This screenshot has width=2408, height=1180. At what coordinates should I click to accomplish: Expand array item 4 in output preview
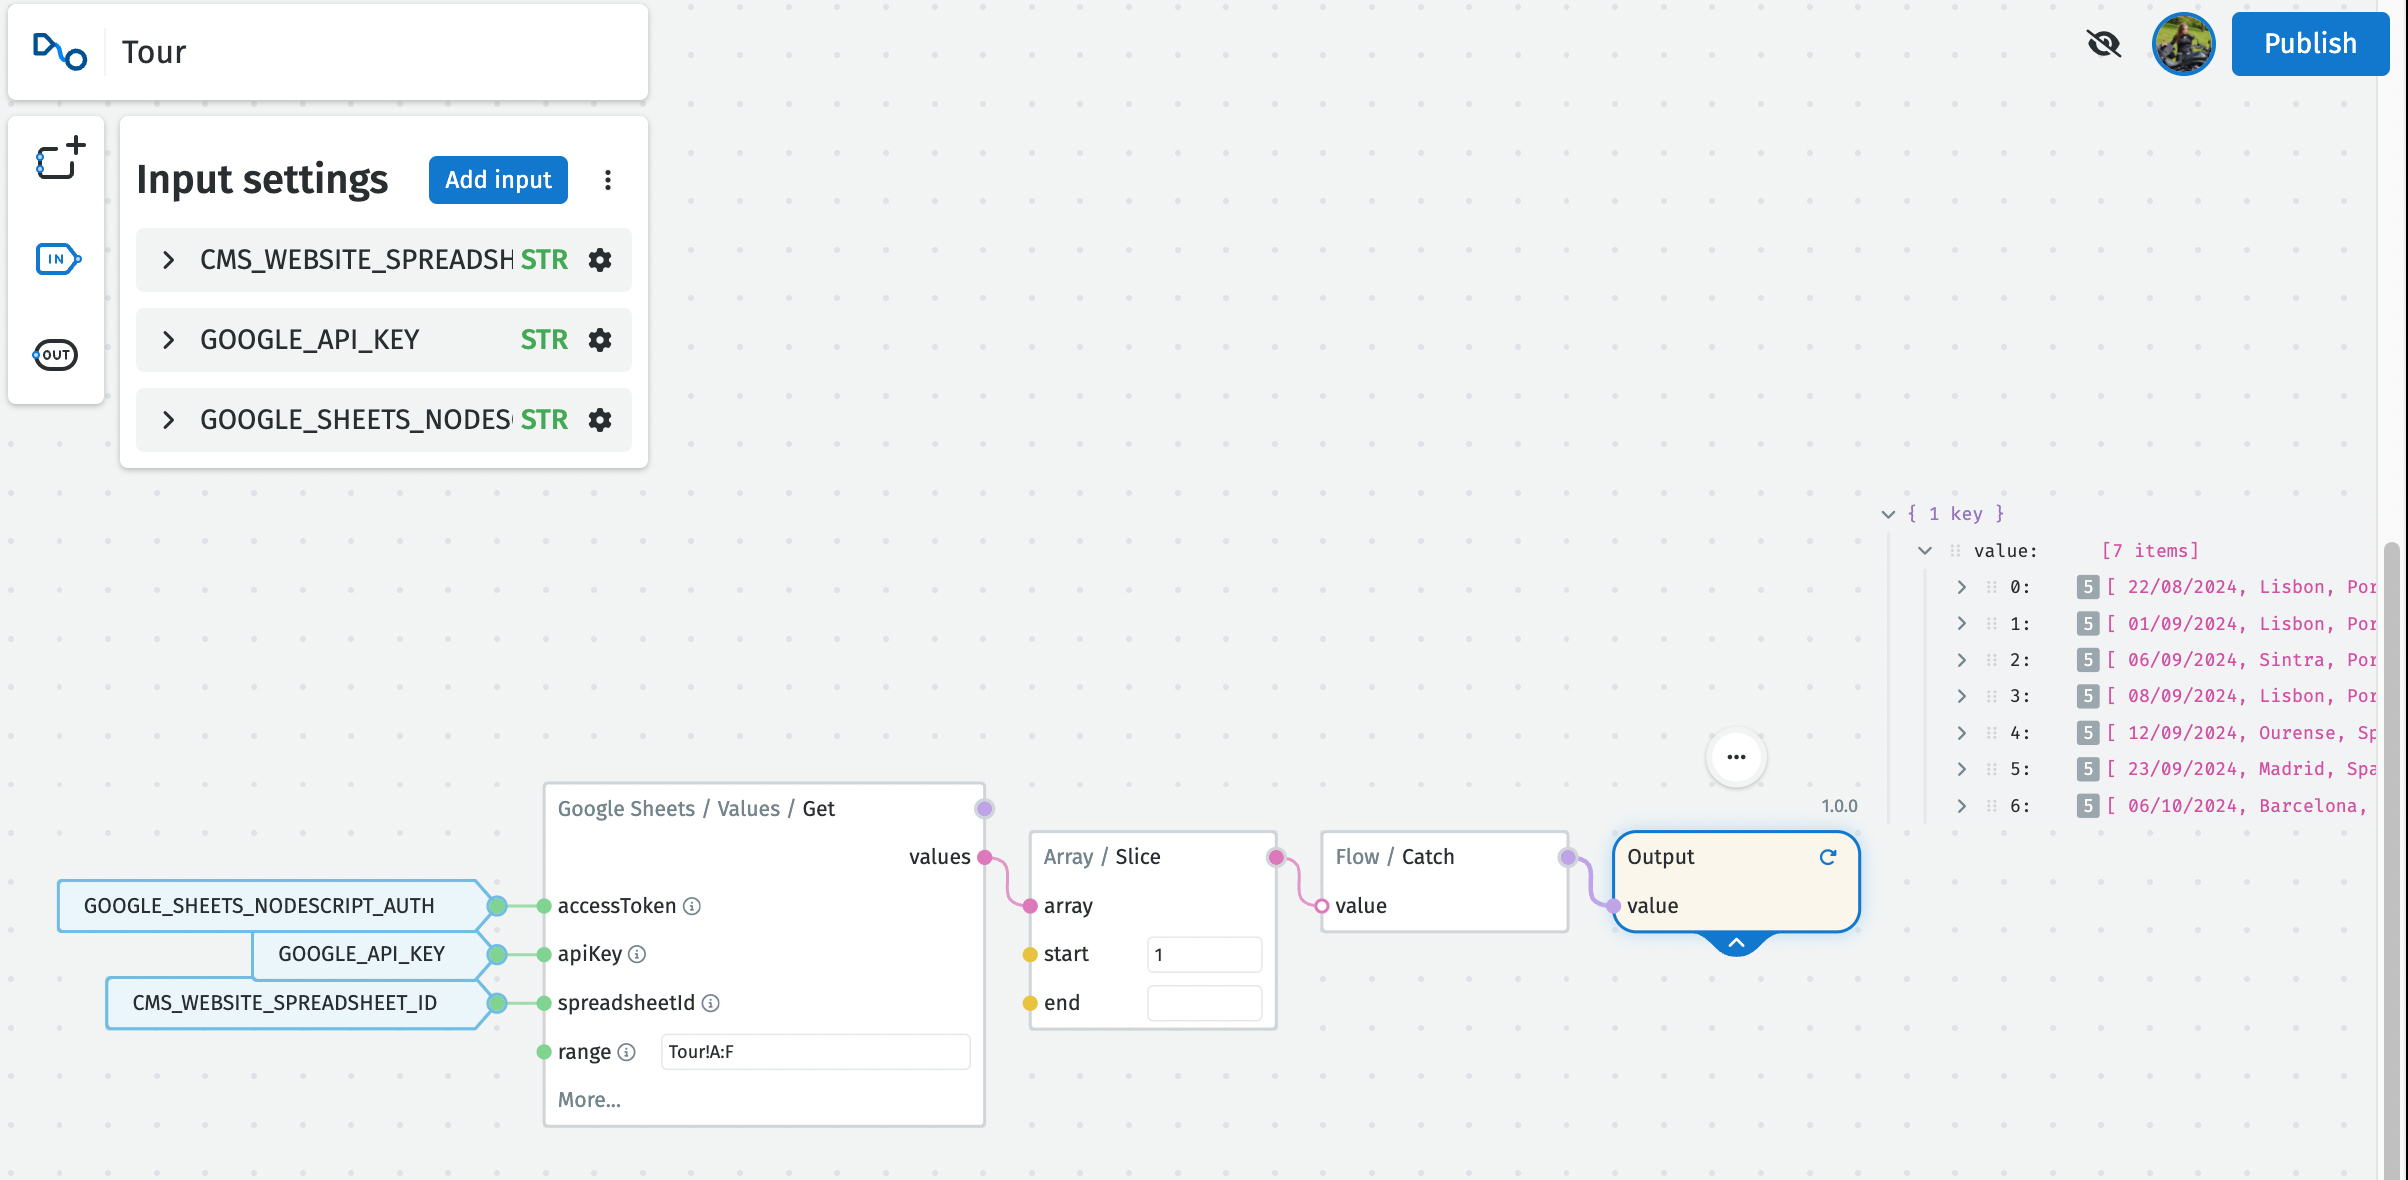coord(1961,733)
